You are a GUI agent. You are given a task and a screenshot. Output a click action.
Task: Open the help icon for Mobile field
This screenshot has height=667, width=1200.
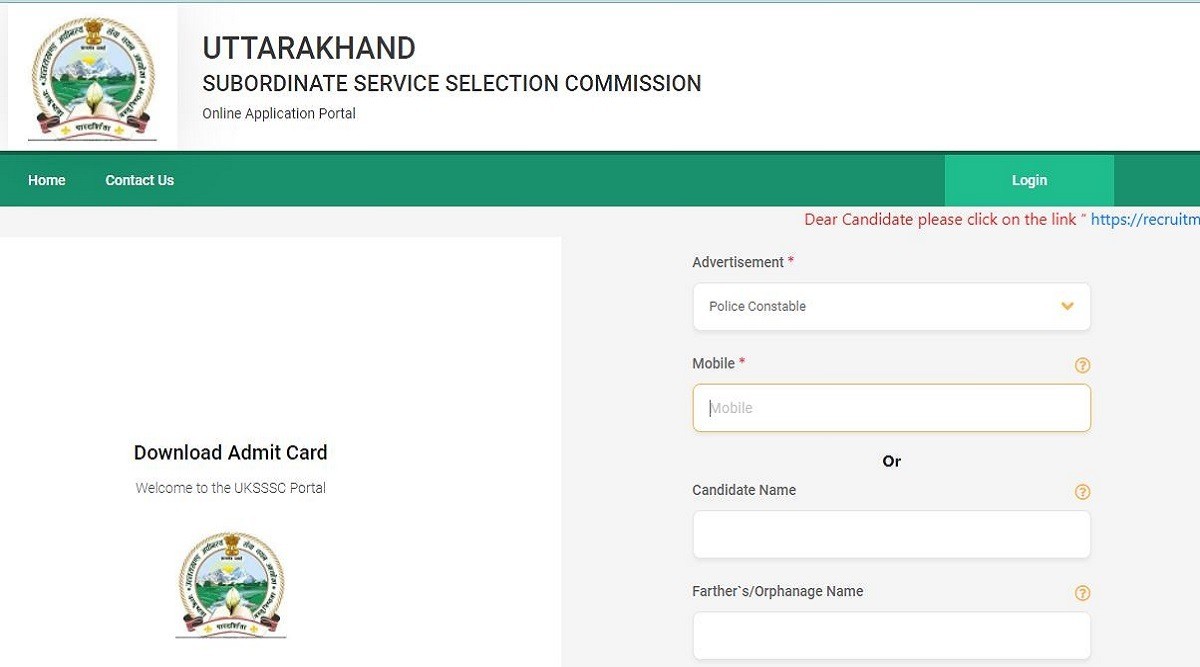1082,366
